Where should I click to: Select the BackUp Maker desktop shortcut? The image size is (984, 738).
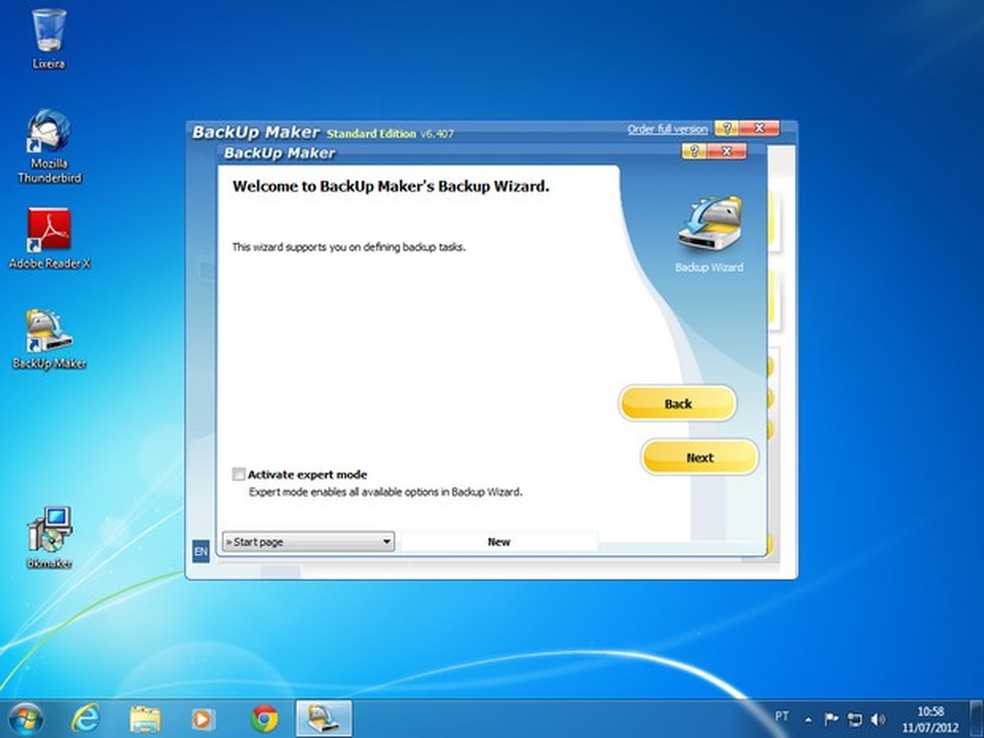point(49,333)
